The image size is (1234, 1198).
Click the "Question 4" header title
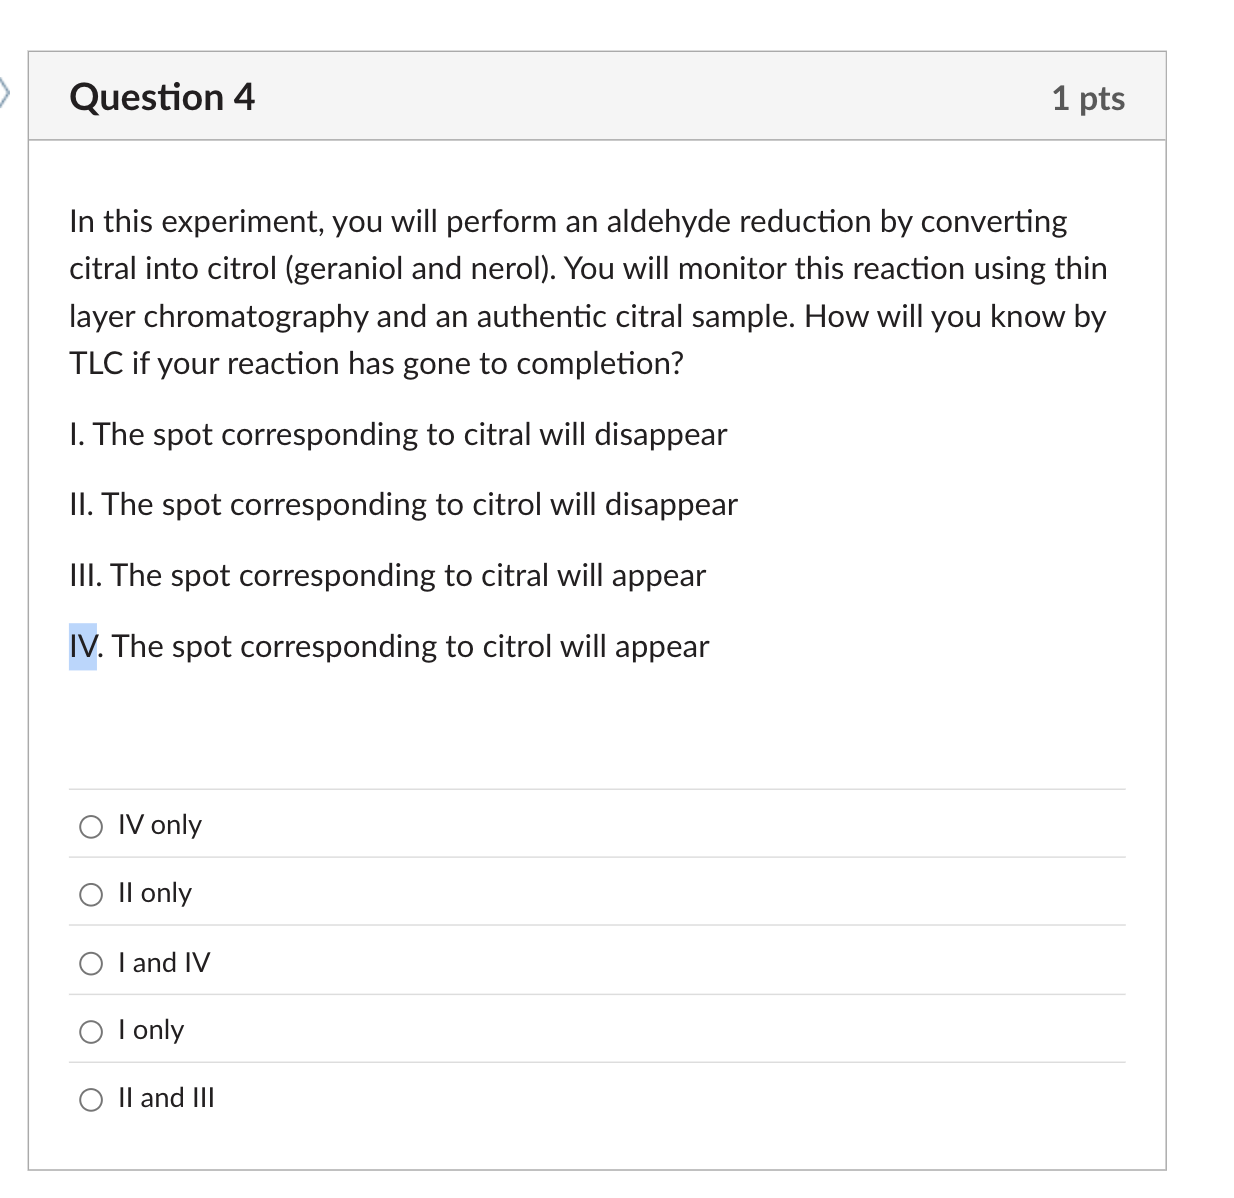point(162,97)
